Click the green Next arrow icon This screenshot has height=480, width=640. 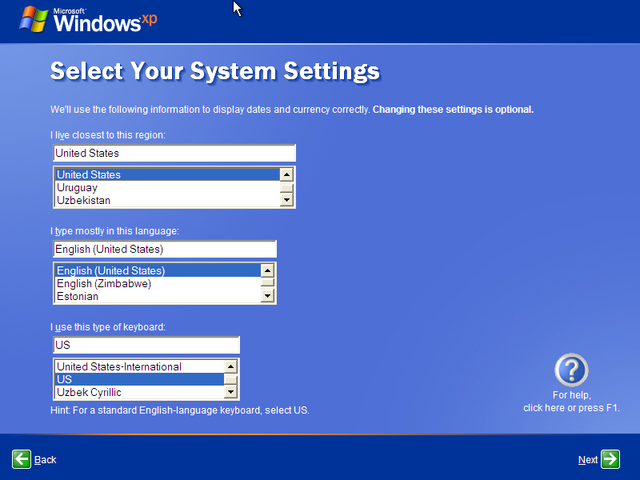pyautogui.click(x=610, y=459)
